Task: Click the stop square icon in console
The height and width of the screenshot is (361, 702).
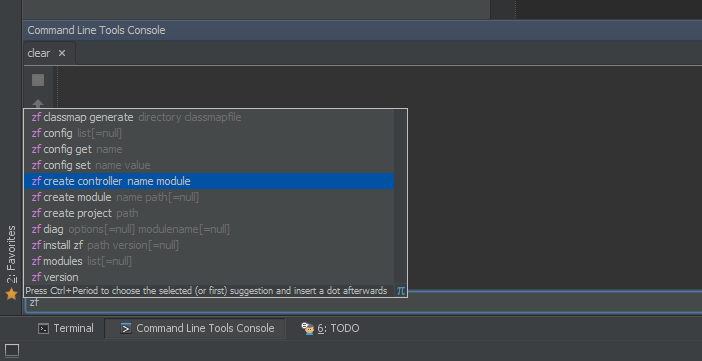Action: (38, 80)
